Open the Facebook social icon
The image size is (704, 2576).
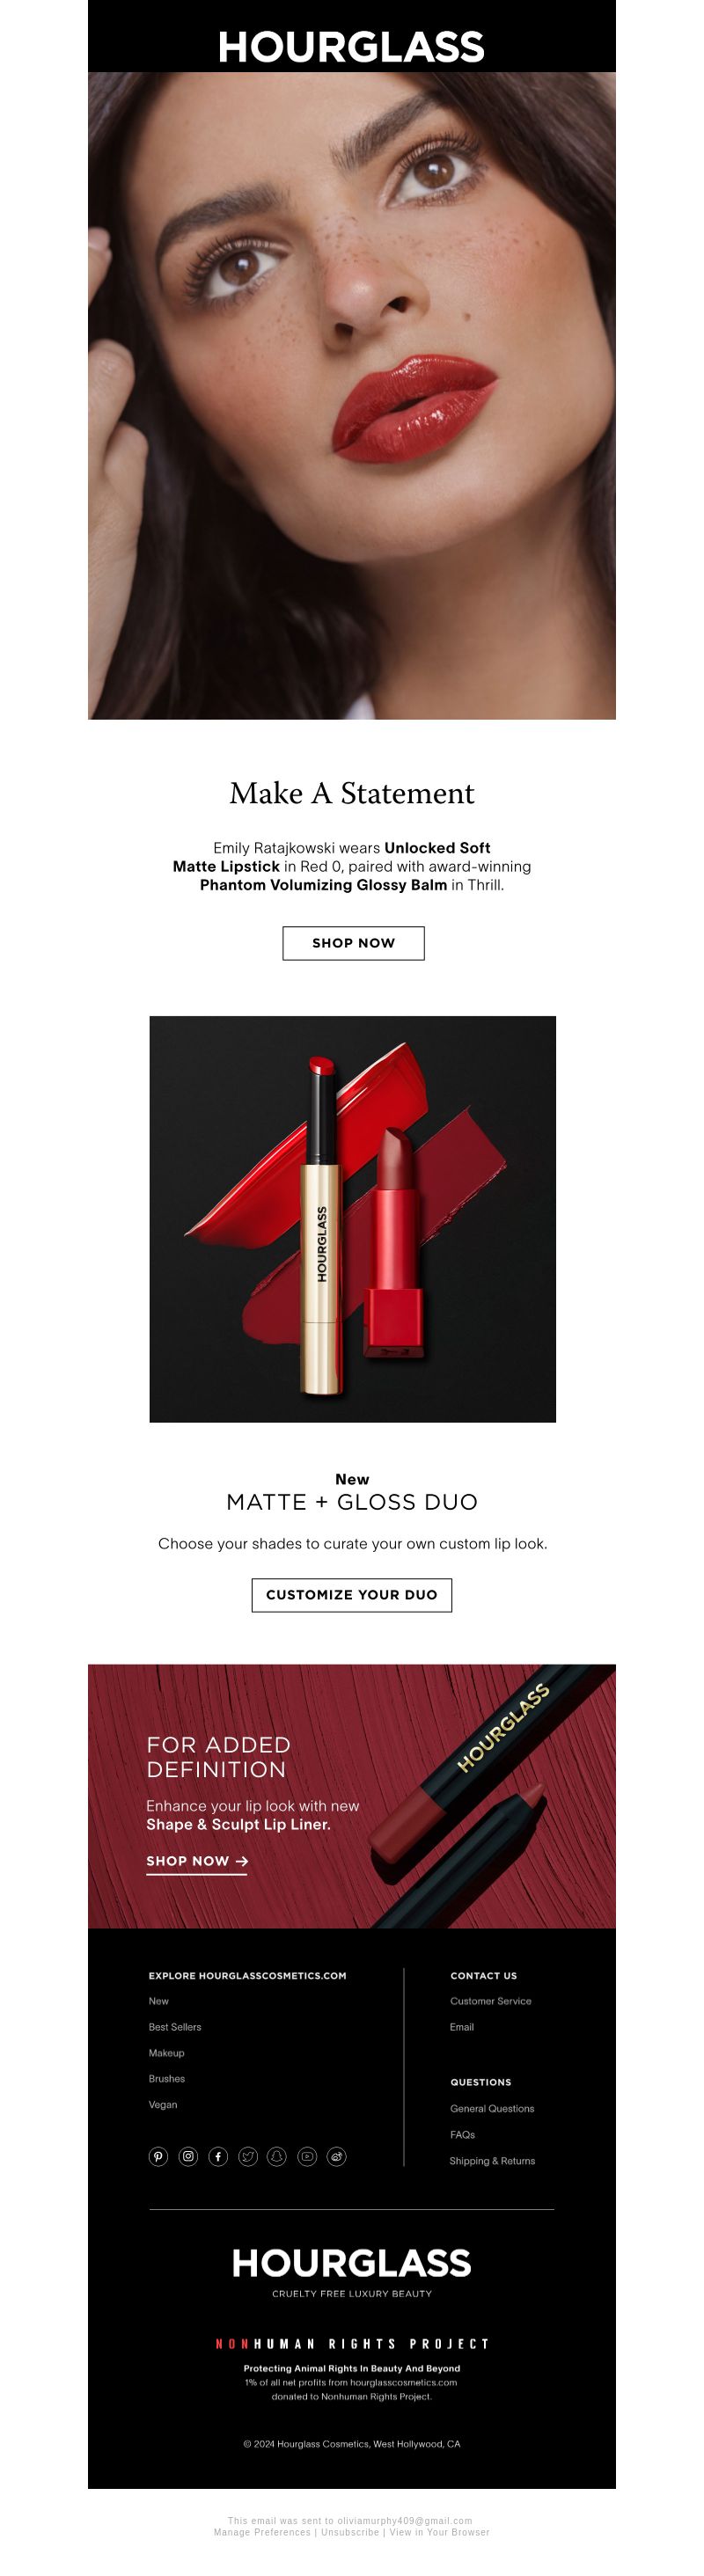coord(218,2157)
